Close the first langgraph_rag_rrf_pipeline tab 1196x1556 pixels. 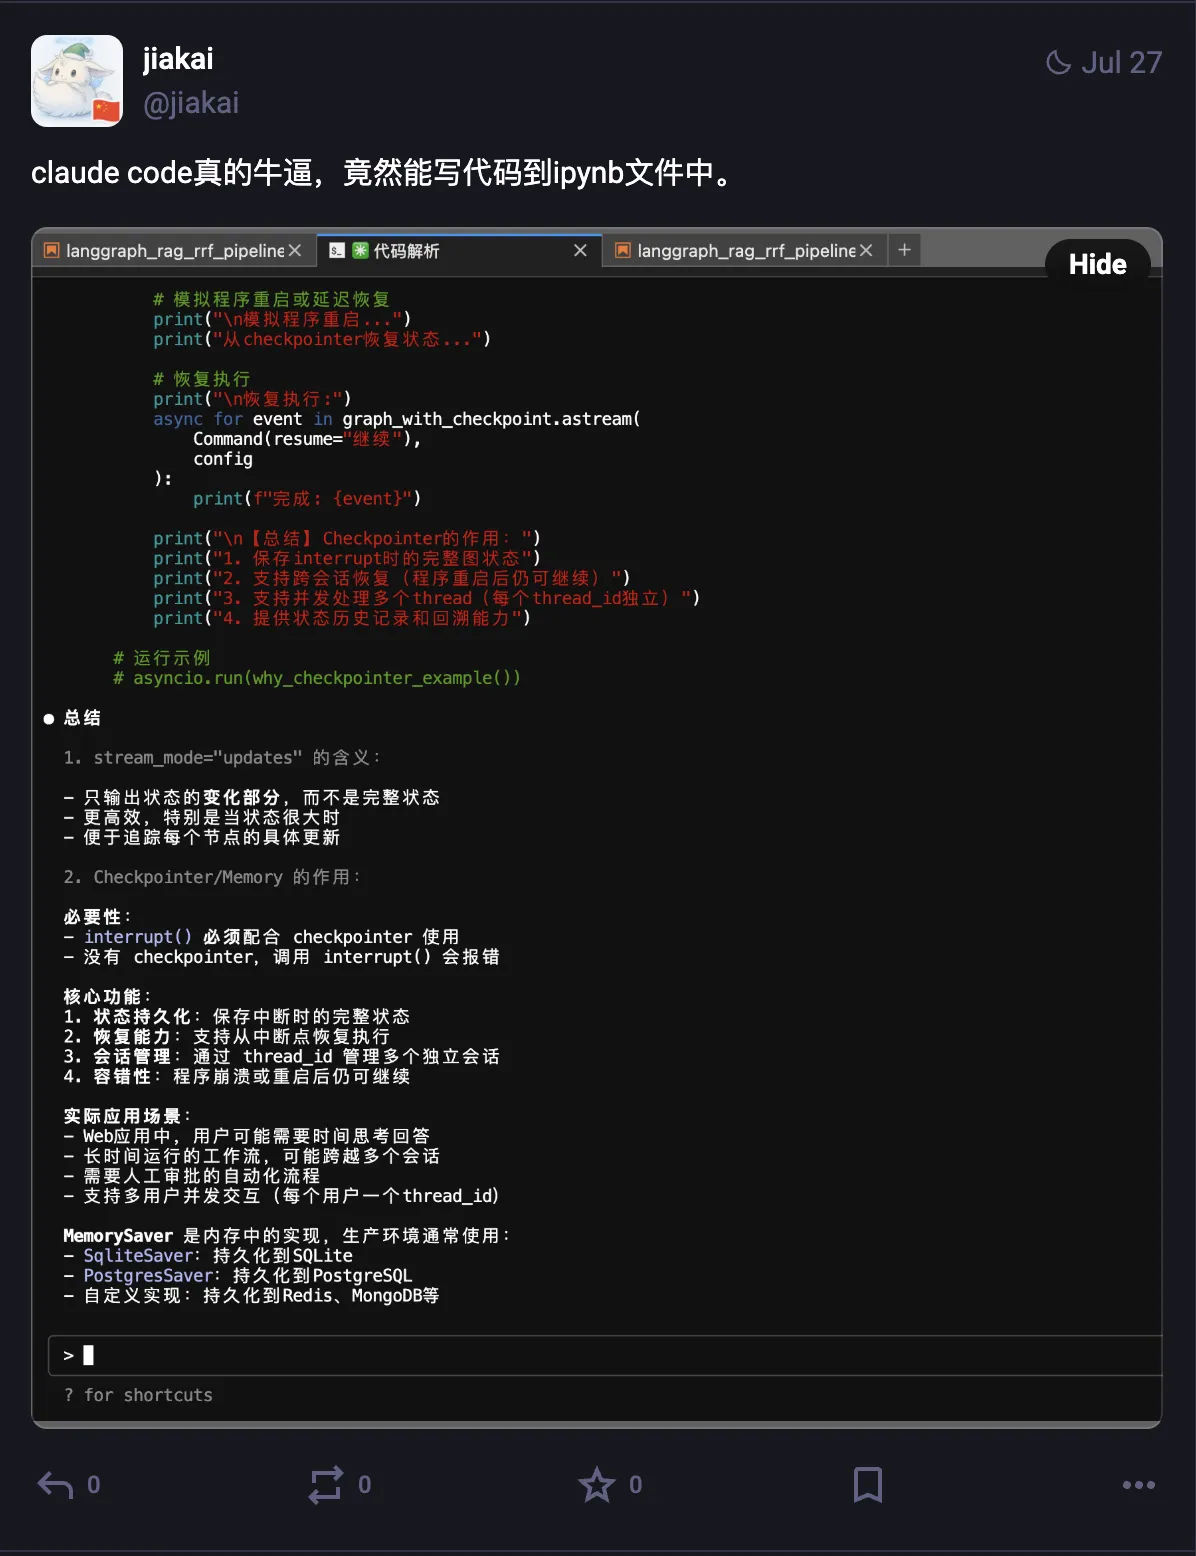[x=295, y=251]
